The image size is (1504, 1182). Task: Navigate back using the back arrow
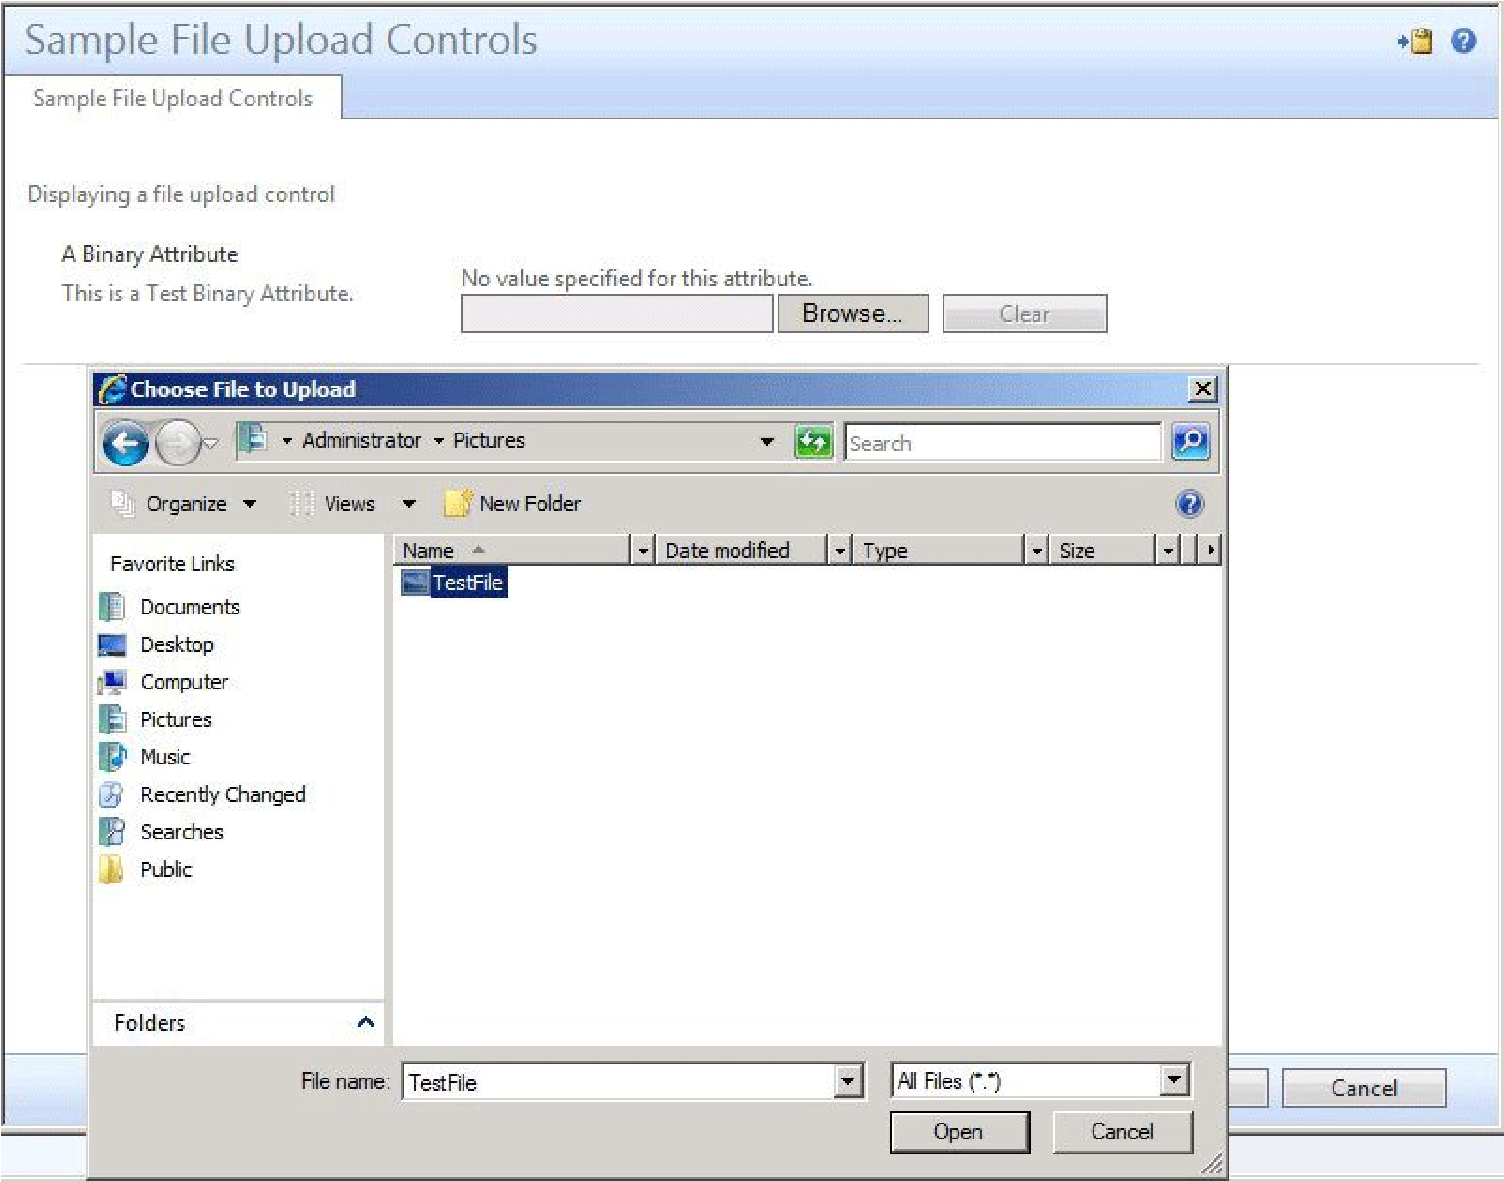coord(124,441)
